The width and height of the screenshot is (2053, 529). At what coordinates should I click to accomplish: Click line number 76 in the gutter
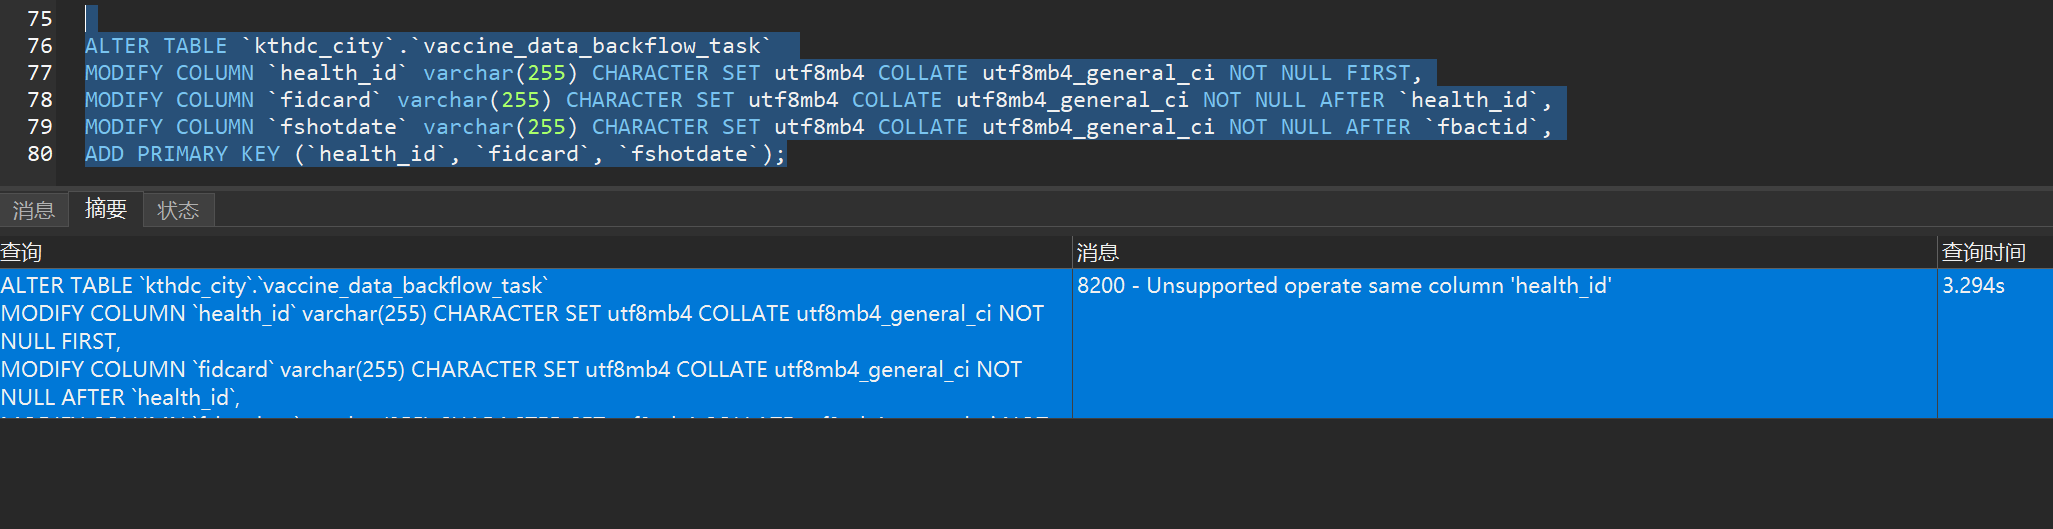[40, 46]
